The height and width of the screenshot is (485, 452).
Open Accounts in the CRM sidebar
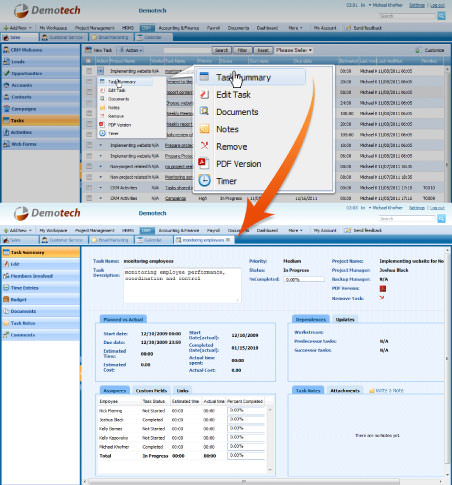pos(40,85)
